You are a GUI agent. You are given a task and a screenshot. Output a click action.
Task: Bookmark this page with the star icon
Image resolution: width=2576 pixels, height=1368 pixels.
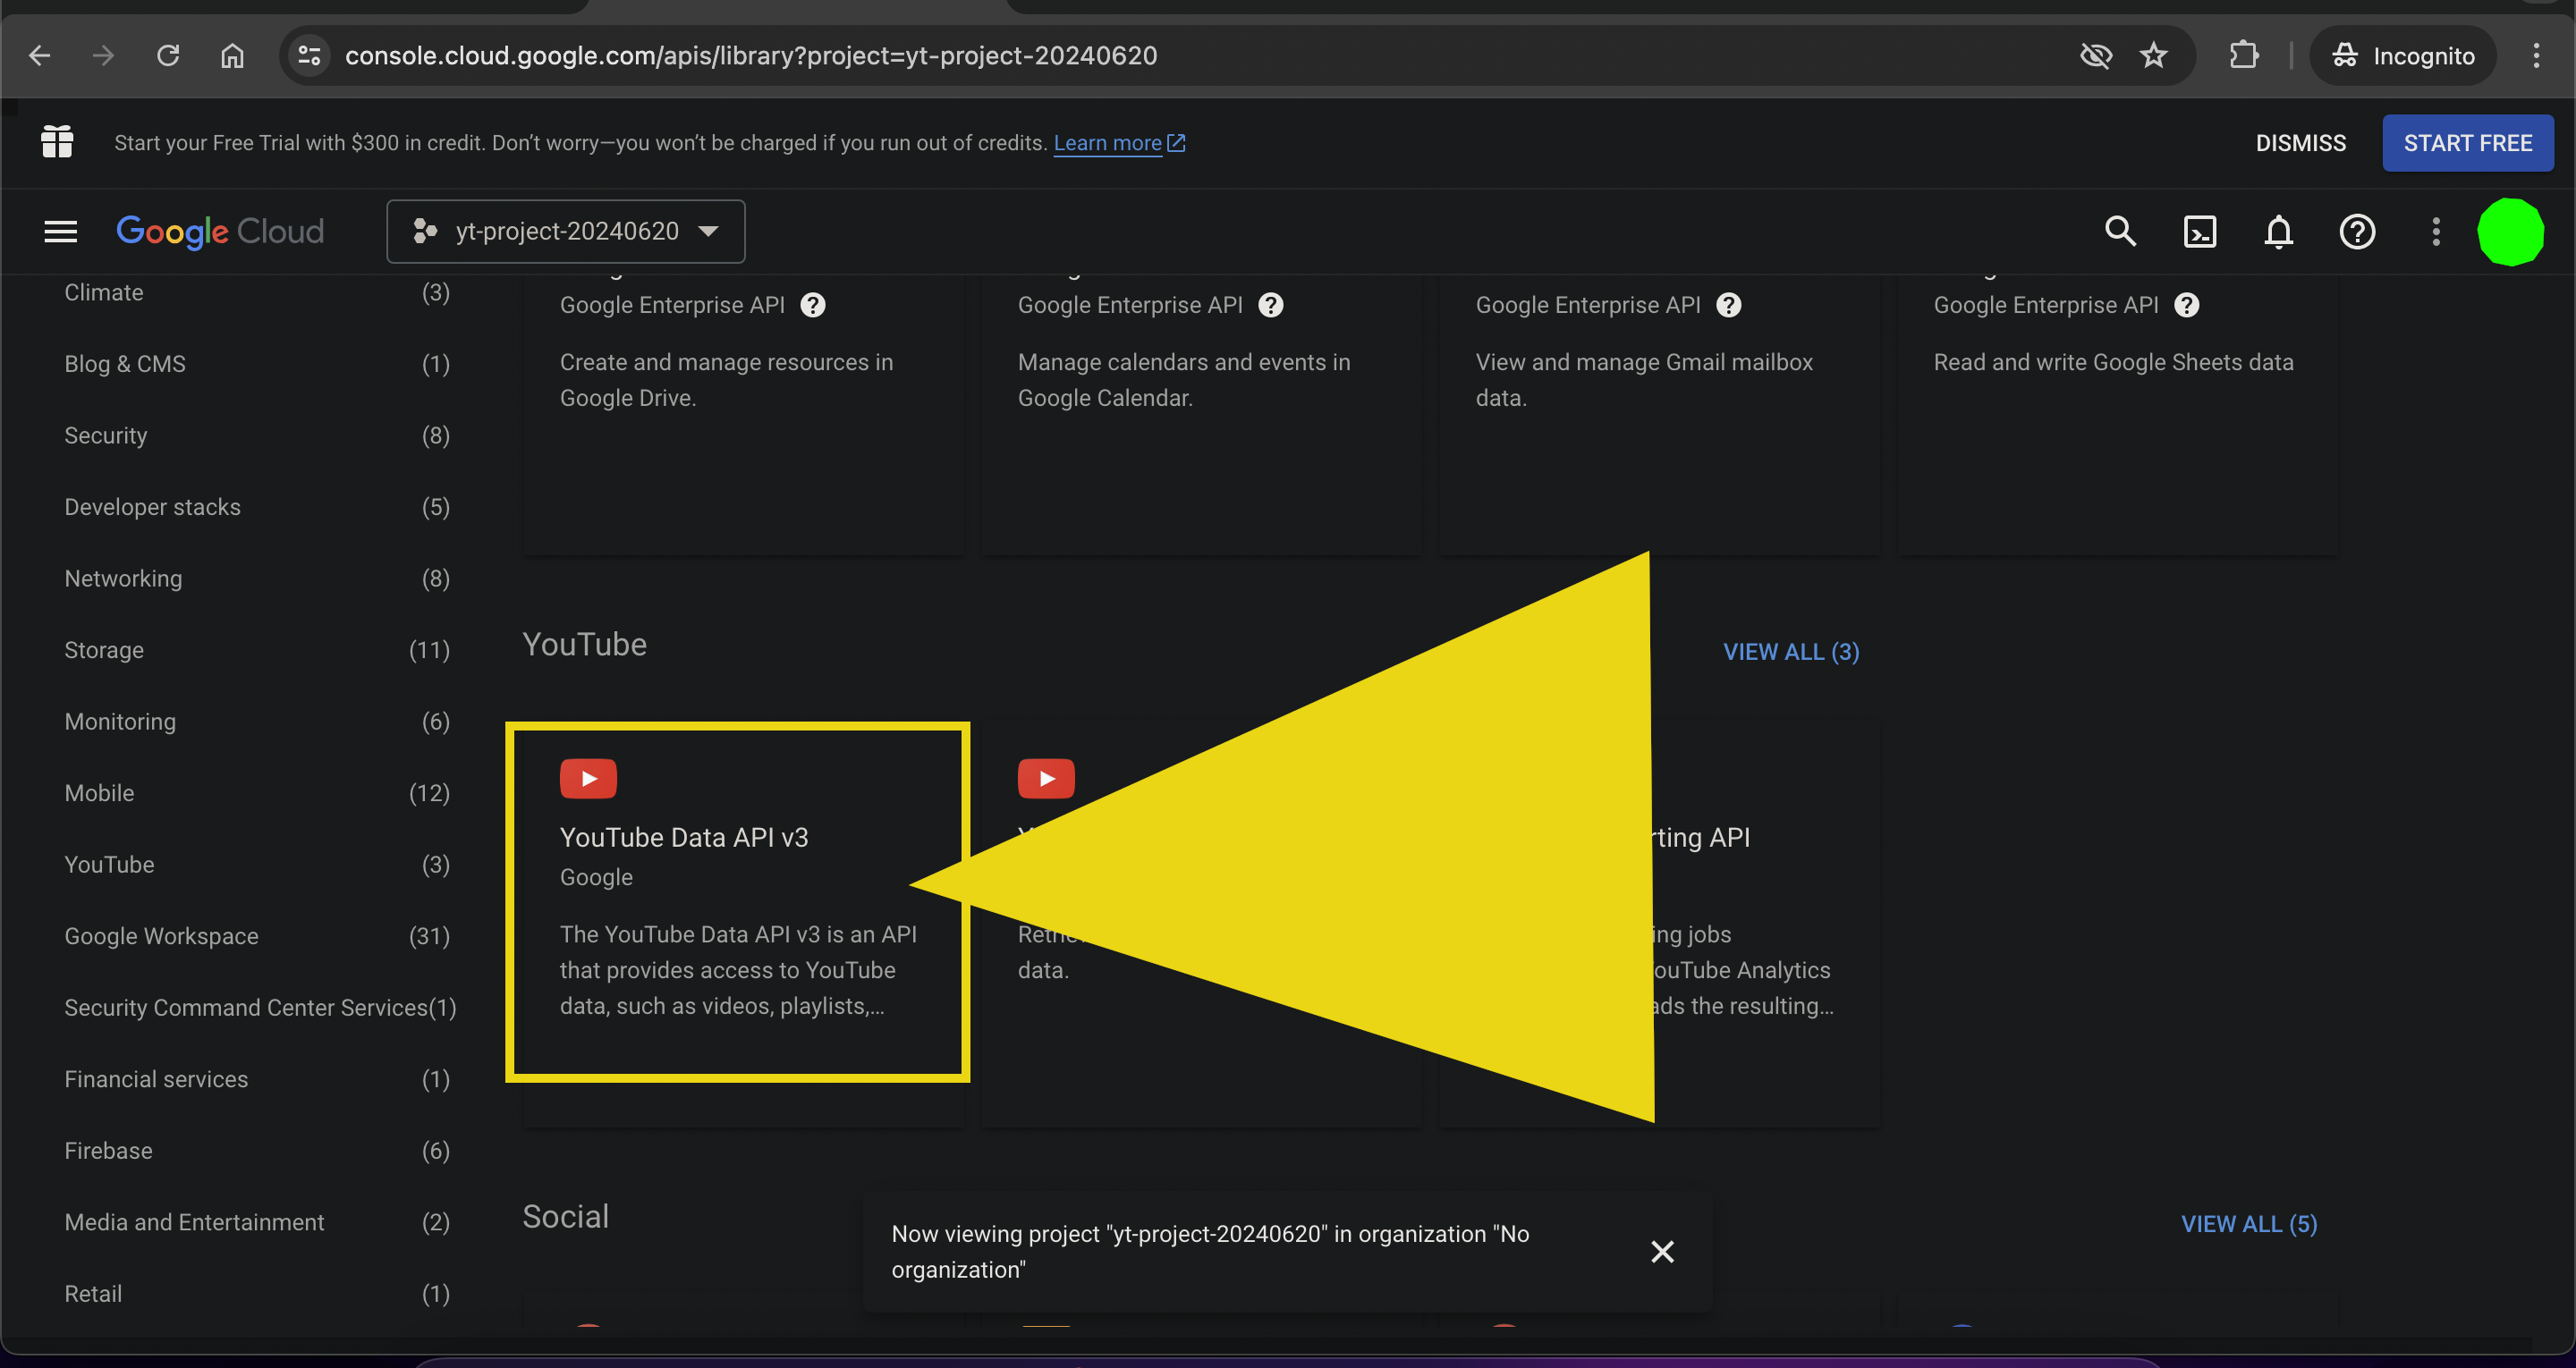pyautogui.click(x=2154, y=56)
